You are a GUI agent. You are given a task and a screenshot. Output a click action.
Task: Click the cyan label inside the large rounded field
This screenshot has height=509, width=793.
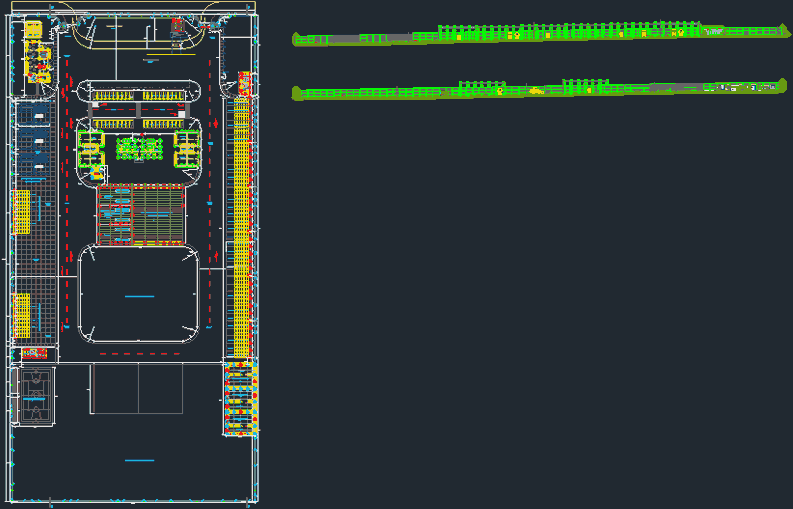click(x=139, y=296)
